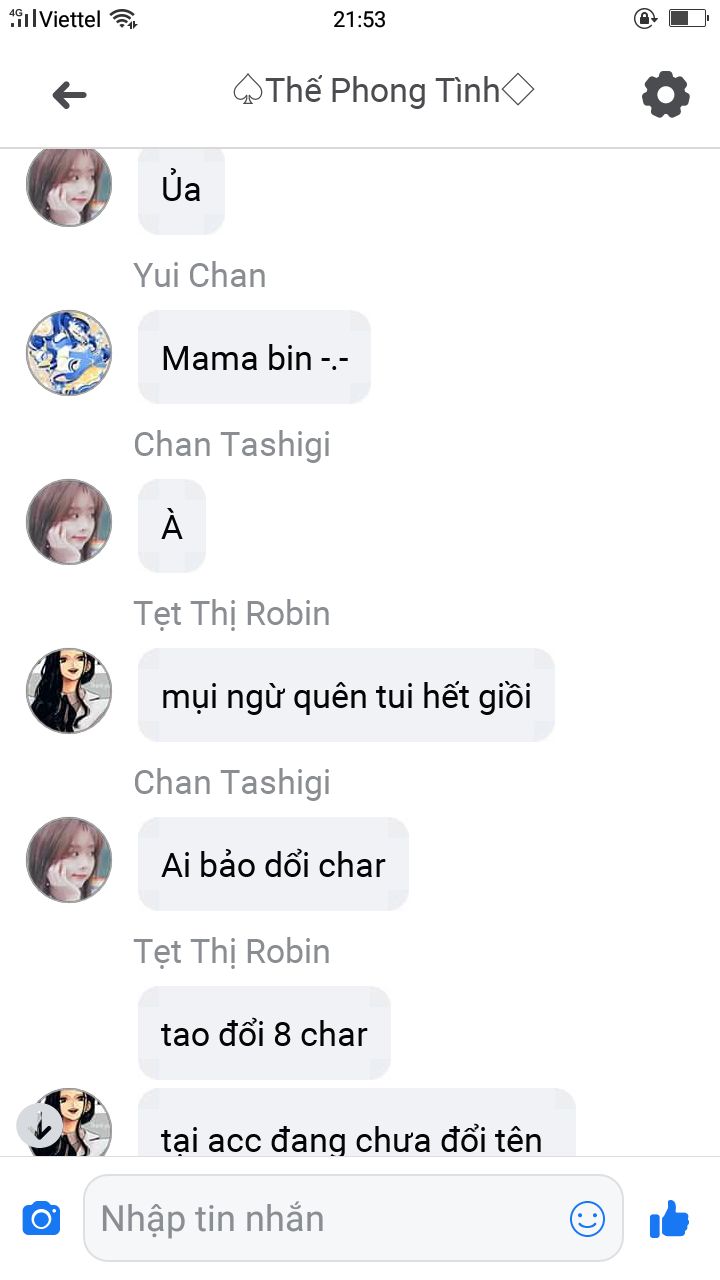Screen dimensions: 720x1280
Task: Open the emoji smiley picker
Action: click(587, 1218)
